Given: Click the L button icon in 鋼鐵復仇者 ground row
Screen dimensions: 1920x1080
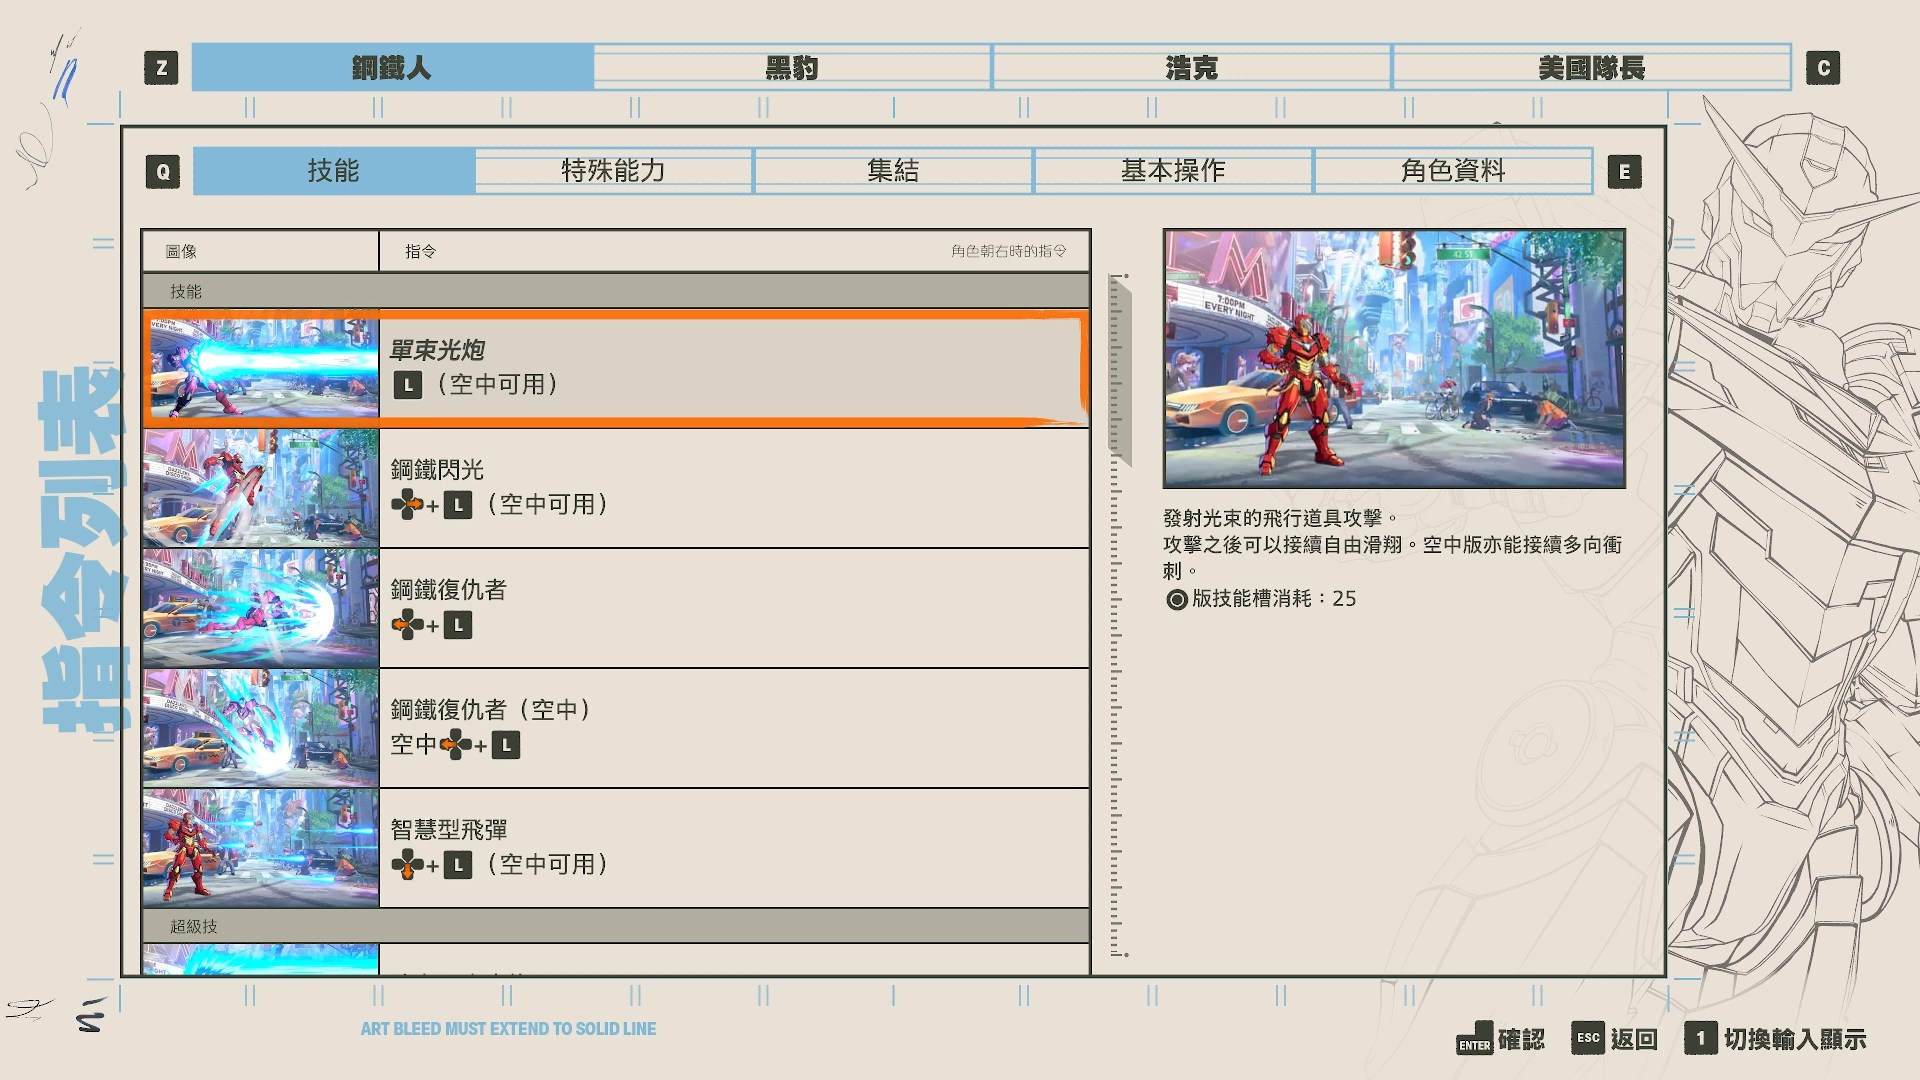Looking at the screenshot, I should [x=458, y=626].
